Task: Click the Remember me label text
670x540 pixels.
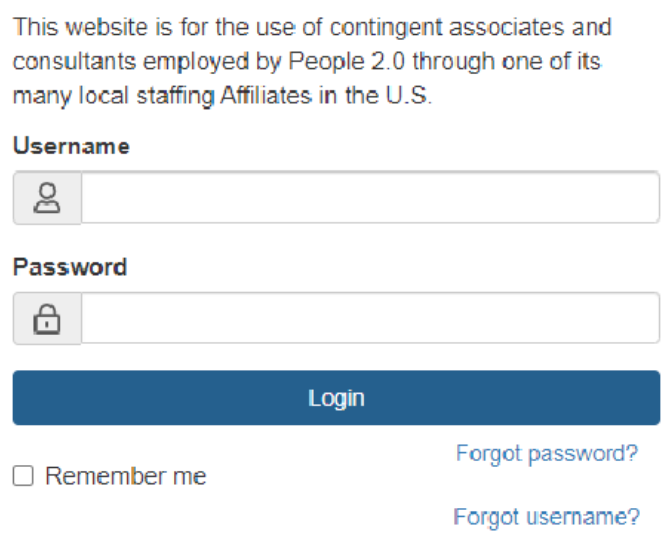Action: (126, 477)
